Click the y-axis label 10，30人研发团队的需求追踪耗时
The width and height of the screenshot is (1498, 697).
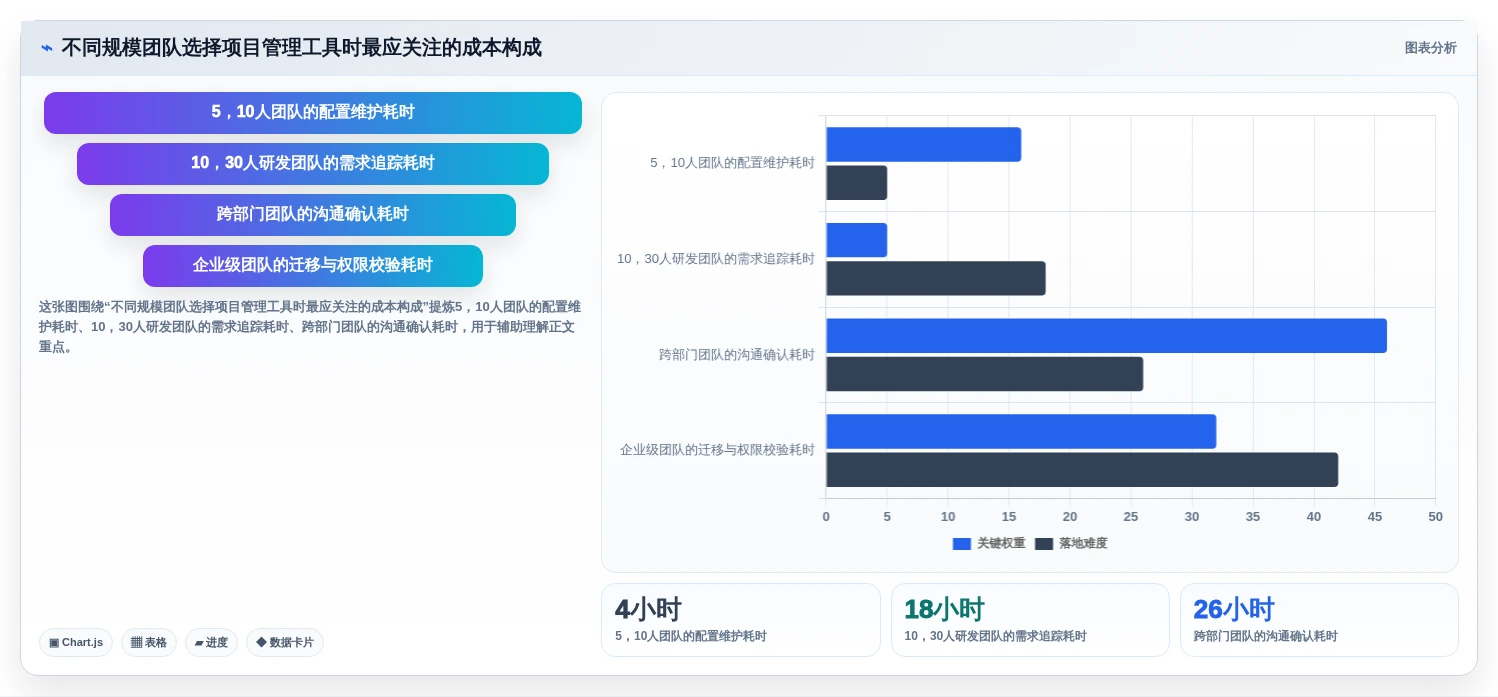tap(716, 259)
